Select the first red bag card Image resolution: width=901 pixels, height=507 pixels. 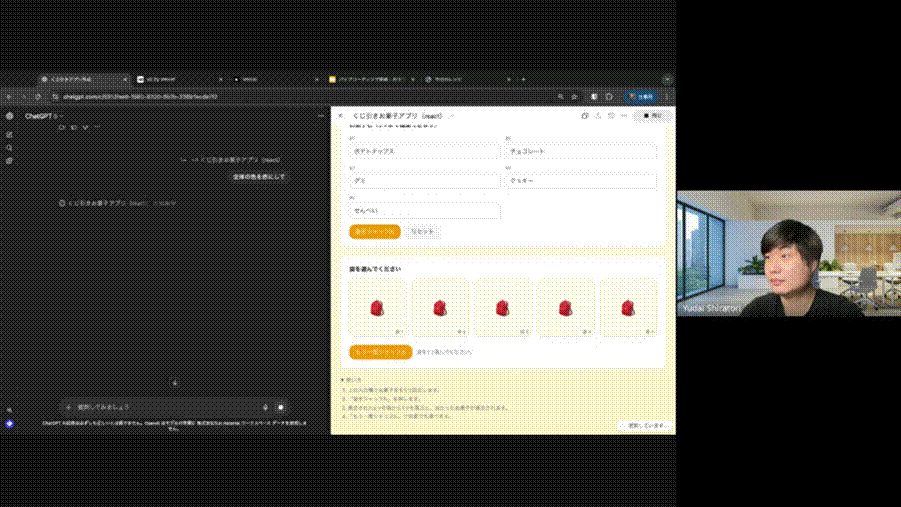tap(377, 308)
